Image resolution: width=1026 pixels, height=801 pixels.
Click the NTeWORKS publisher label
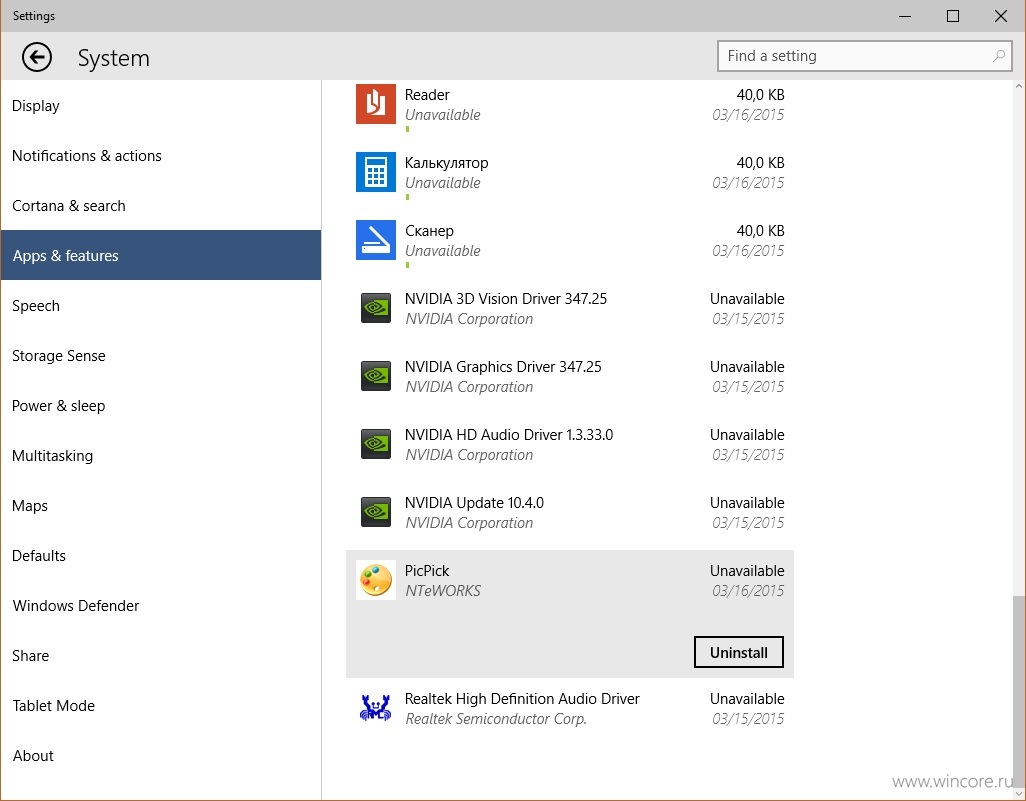(x=443, y=591)
